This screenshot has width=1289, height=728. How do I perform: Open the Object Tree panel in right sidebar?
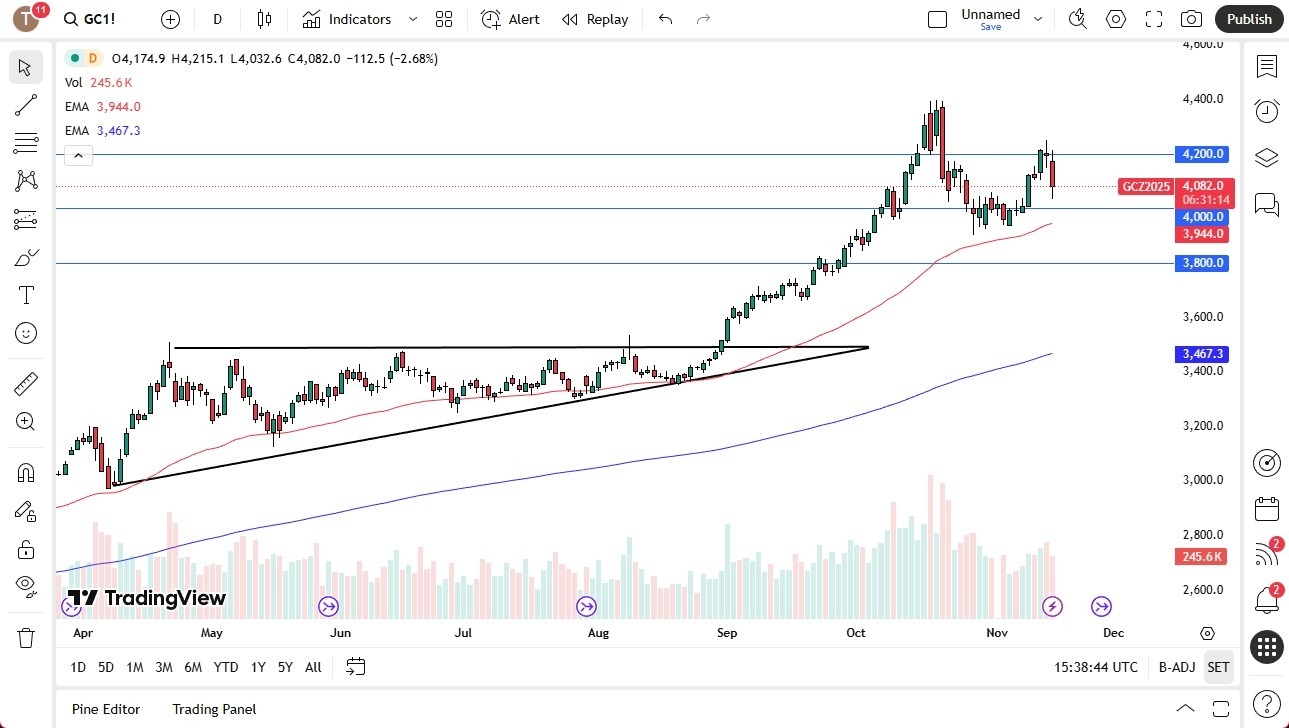click(x=1267, y=157)
